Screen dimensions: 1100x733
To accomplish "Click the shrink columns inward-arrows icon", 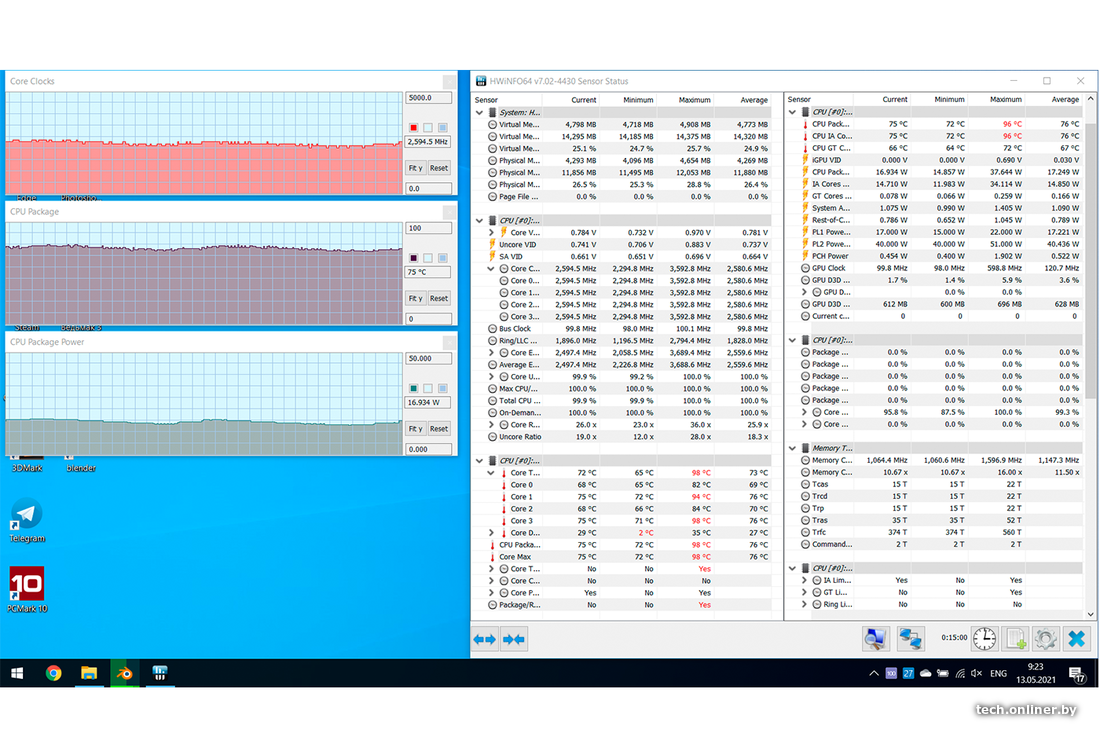I will [x=514, y=639].
